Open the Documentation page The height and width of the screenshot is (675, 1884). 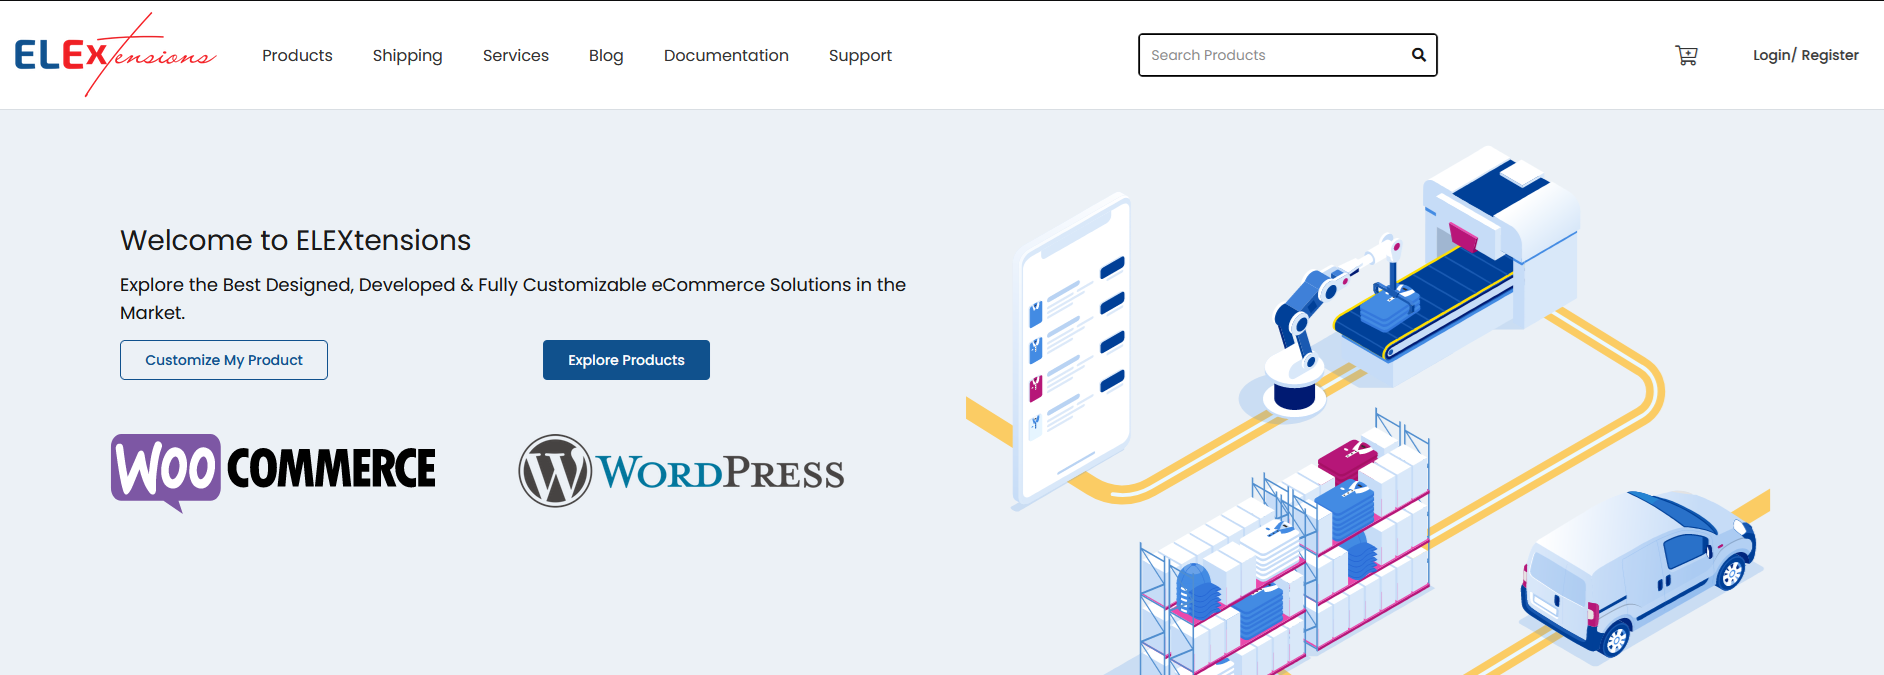point(726,56)
